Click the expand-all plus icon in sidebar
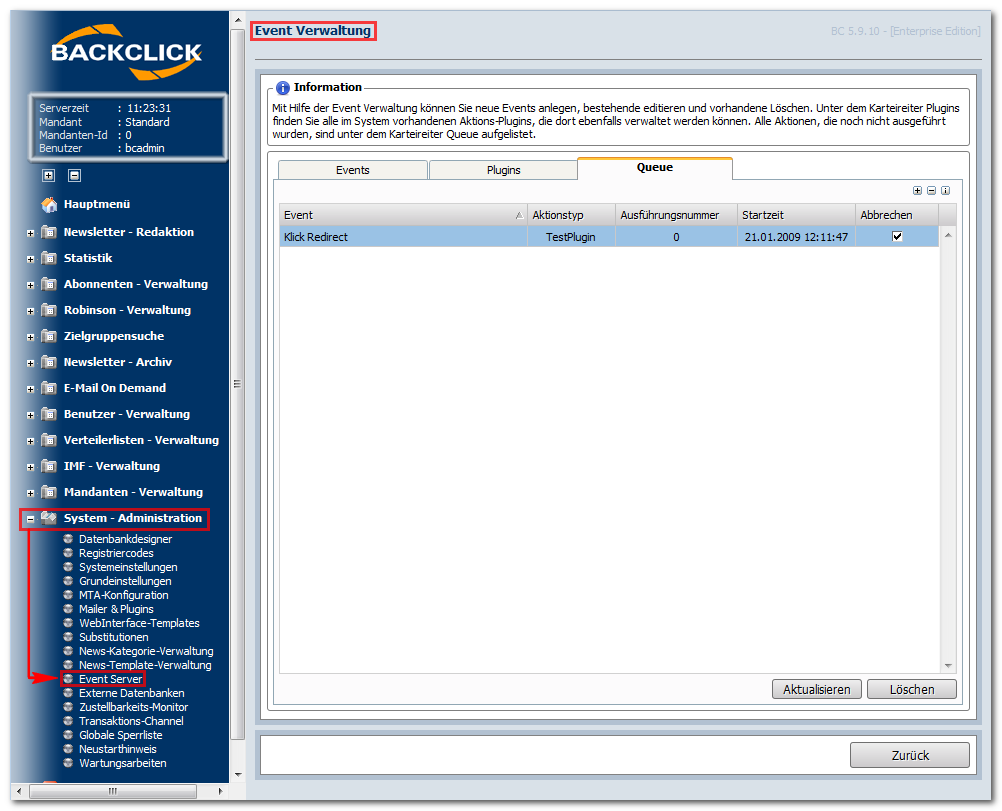Screen dimensions: 1002x811 pos(49,176)
